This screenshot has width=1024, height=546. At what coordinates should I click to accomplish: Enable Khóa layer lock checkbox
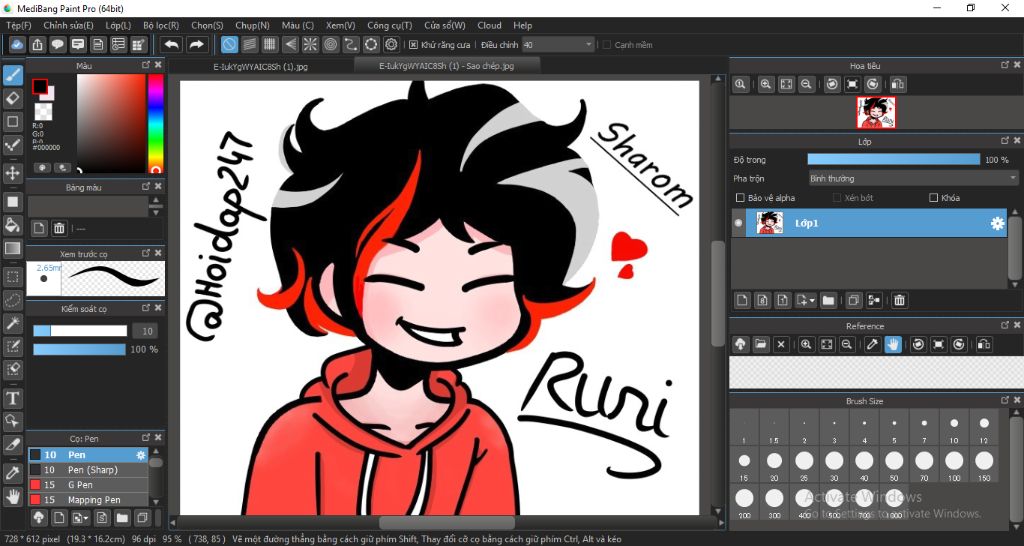(933, 197)
